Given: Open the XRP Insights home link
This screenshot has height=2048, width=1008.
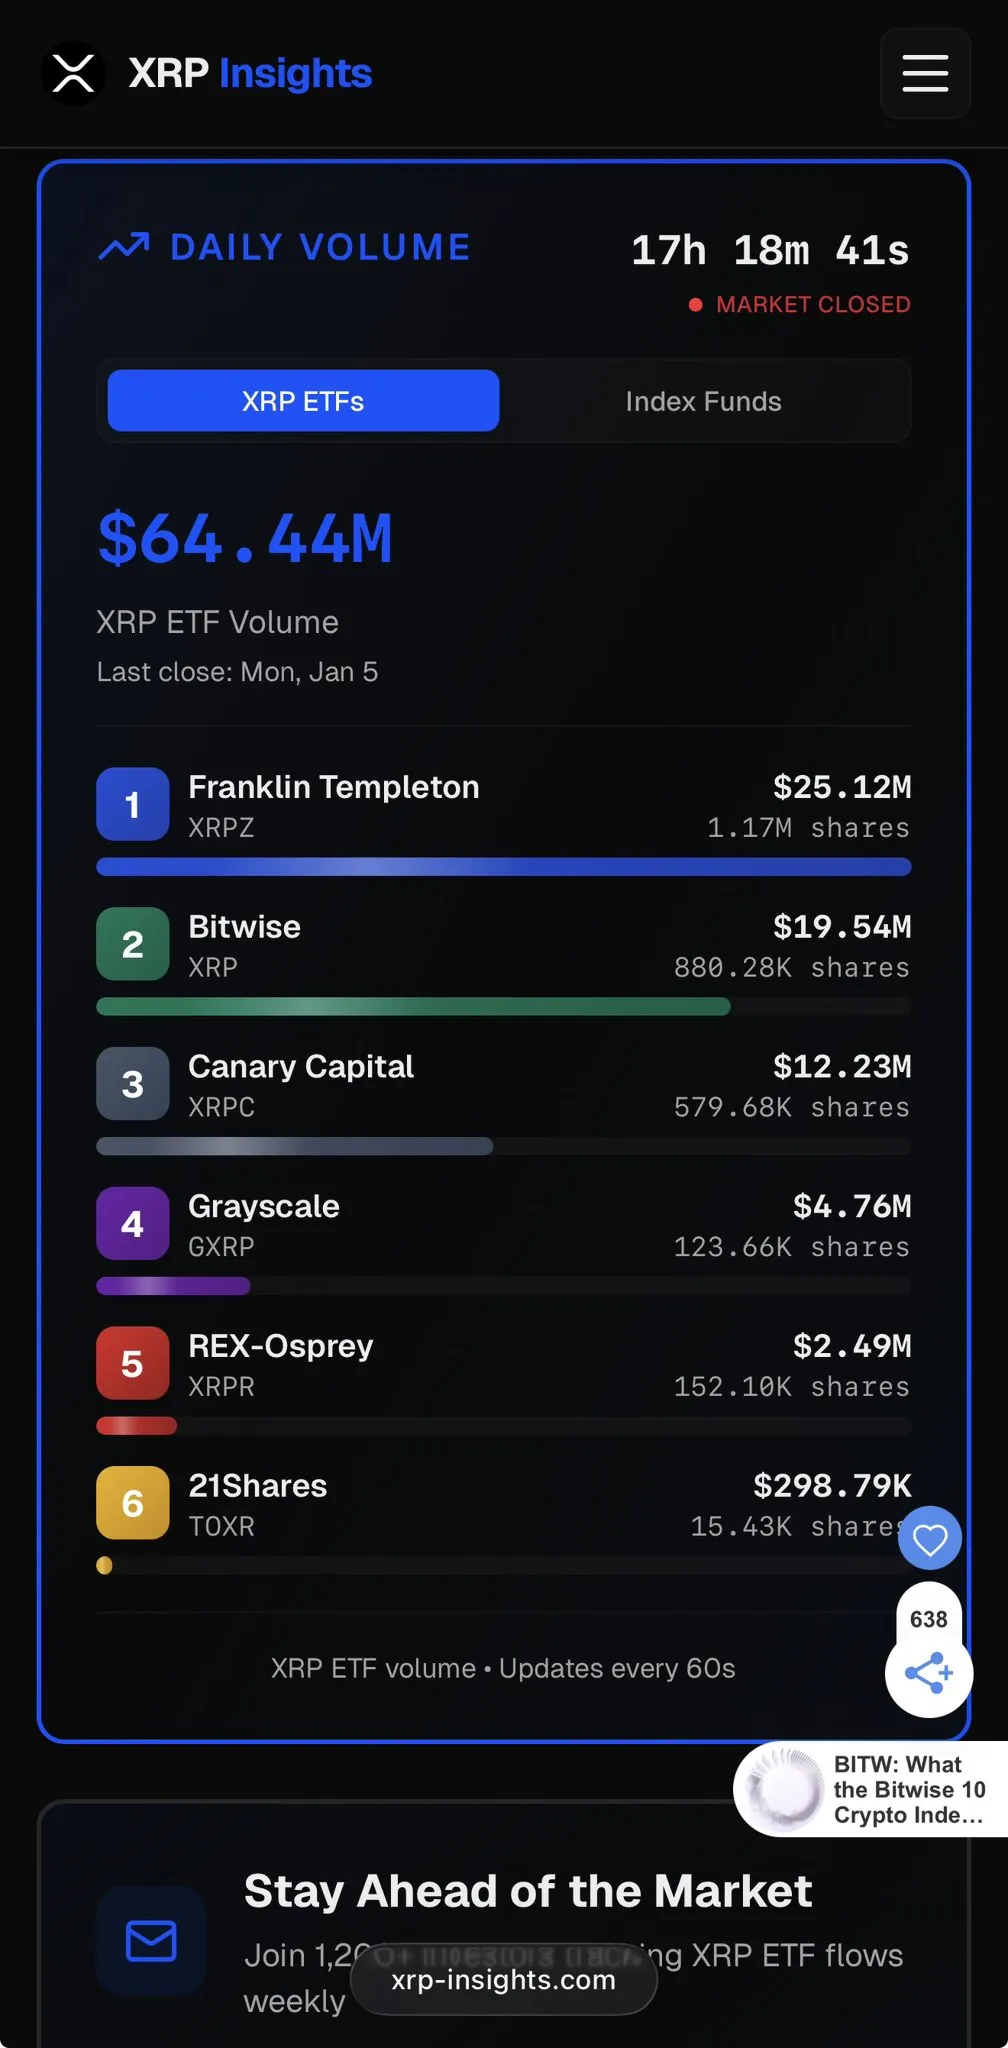Looking at the screenshot, I should (x=250, y=73).
